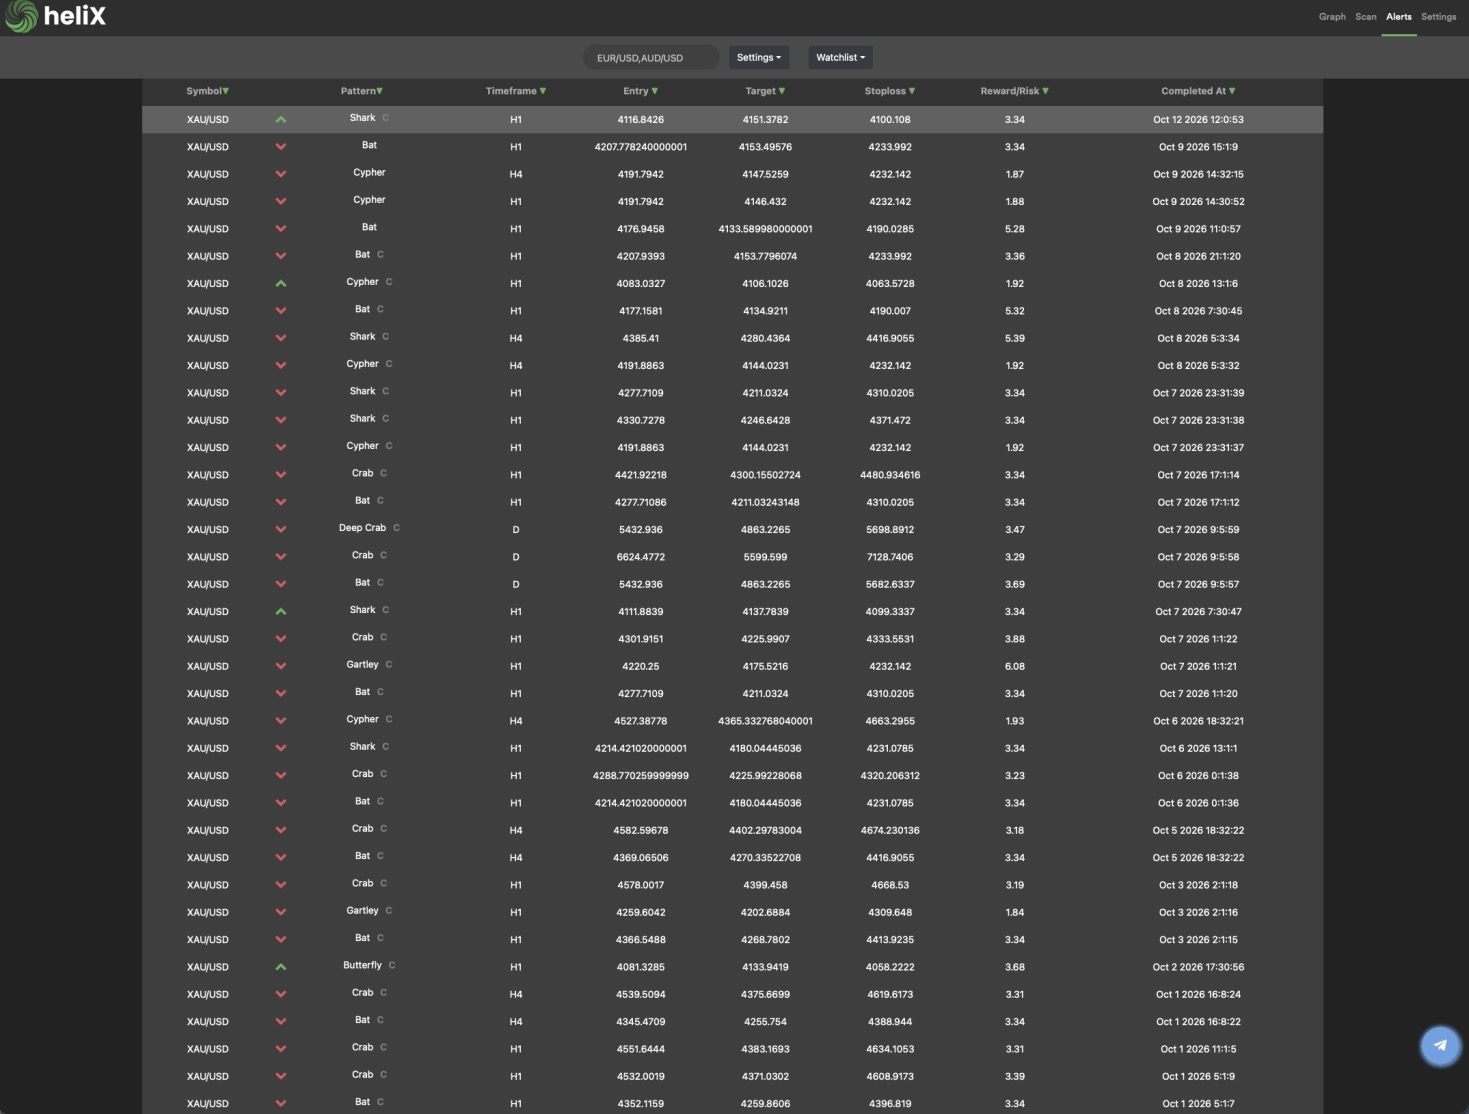Click stoploss value 4674.230136
Image resolution: width=1469 pixels, height=1114 pixels.
(x=890, y=830)
